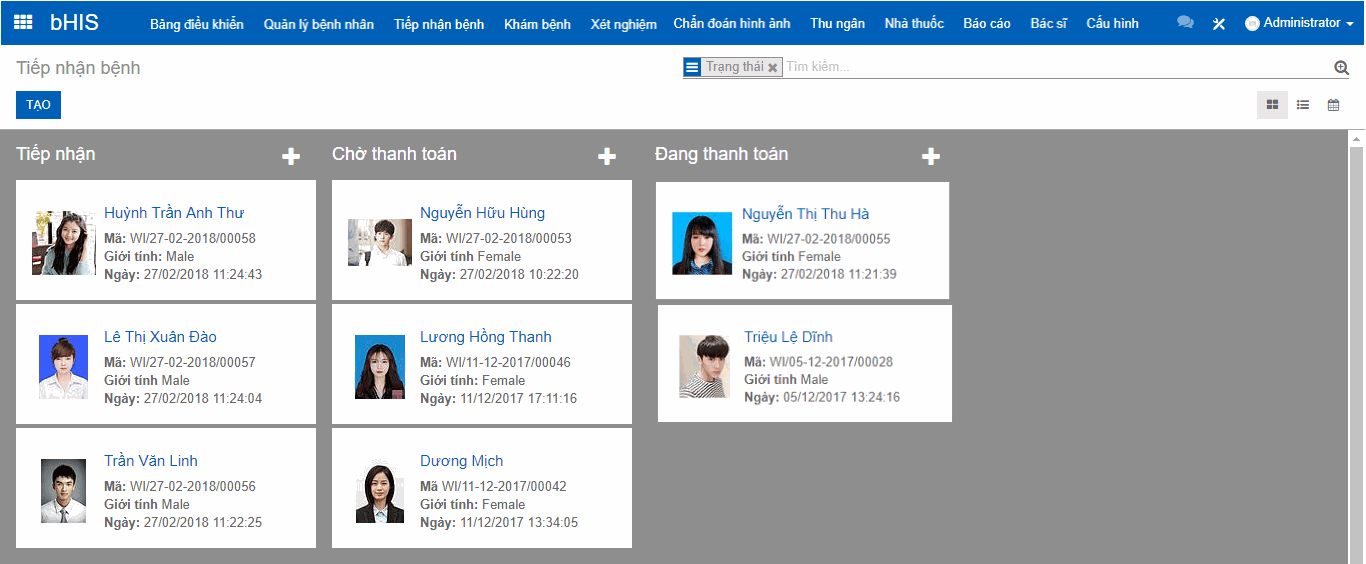
Task: Open the Báo cáo menu
Action: click(986, 23)
